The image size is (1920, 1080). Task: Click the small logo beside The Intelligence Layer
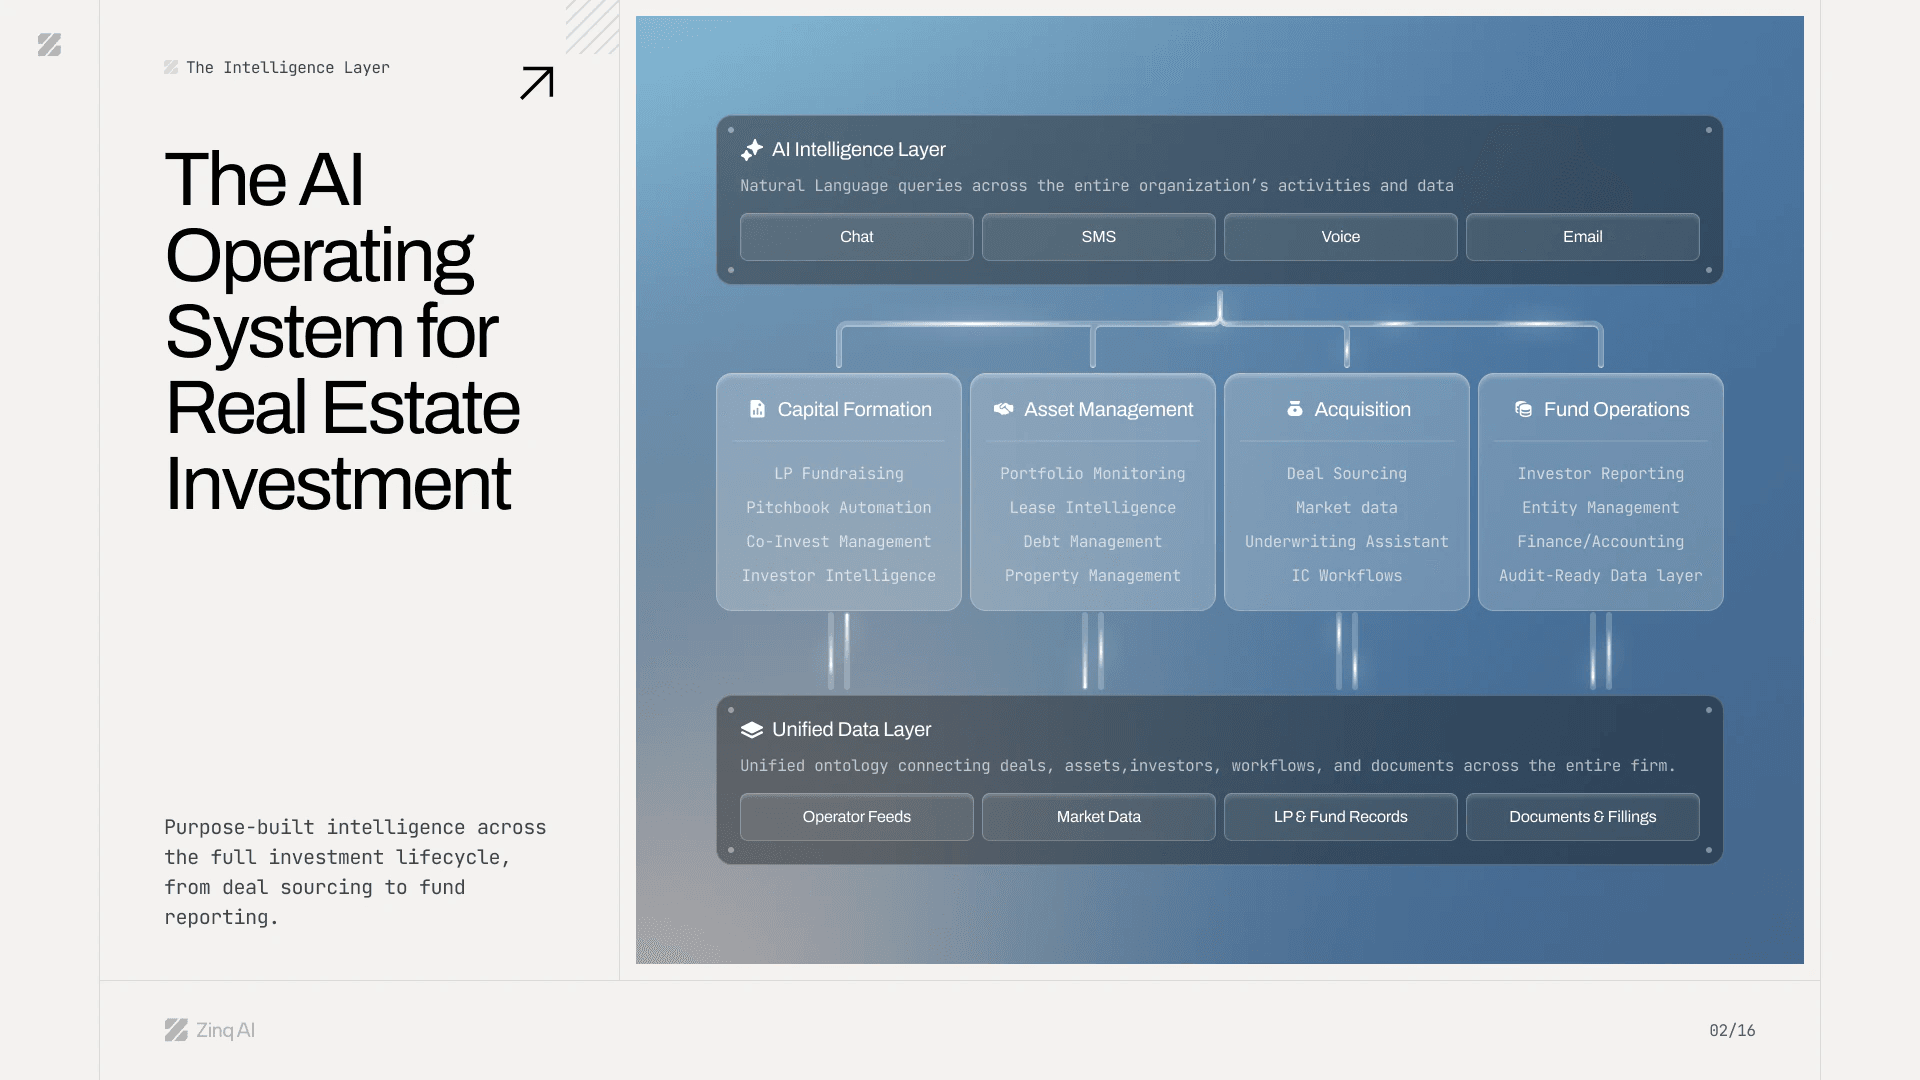coord(171,68)
